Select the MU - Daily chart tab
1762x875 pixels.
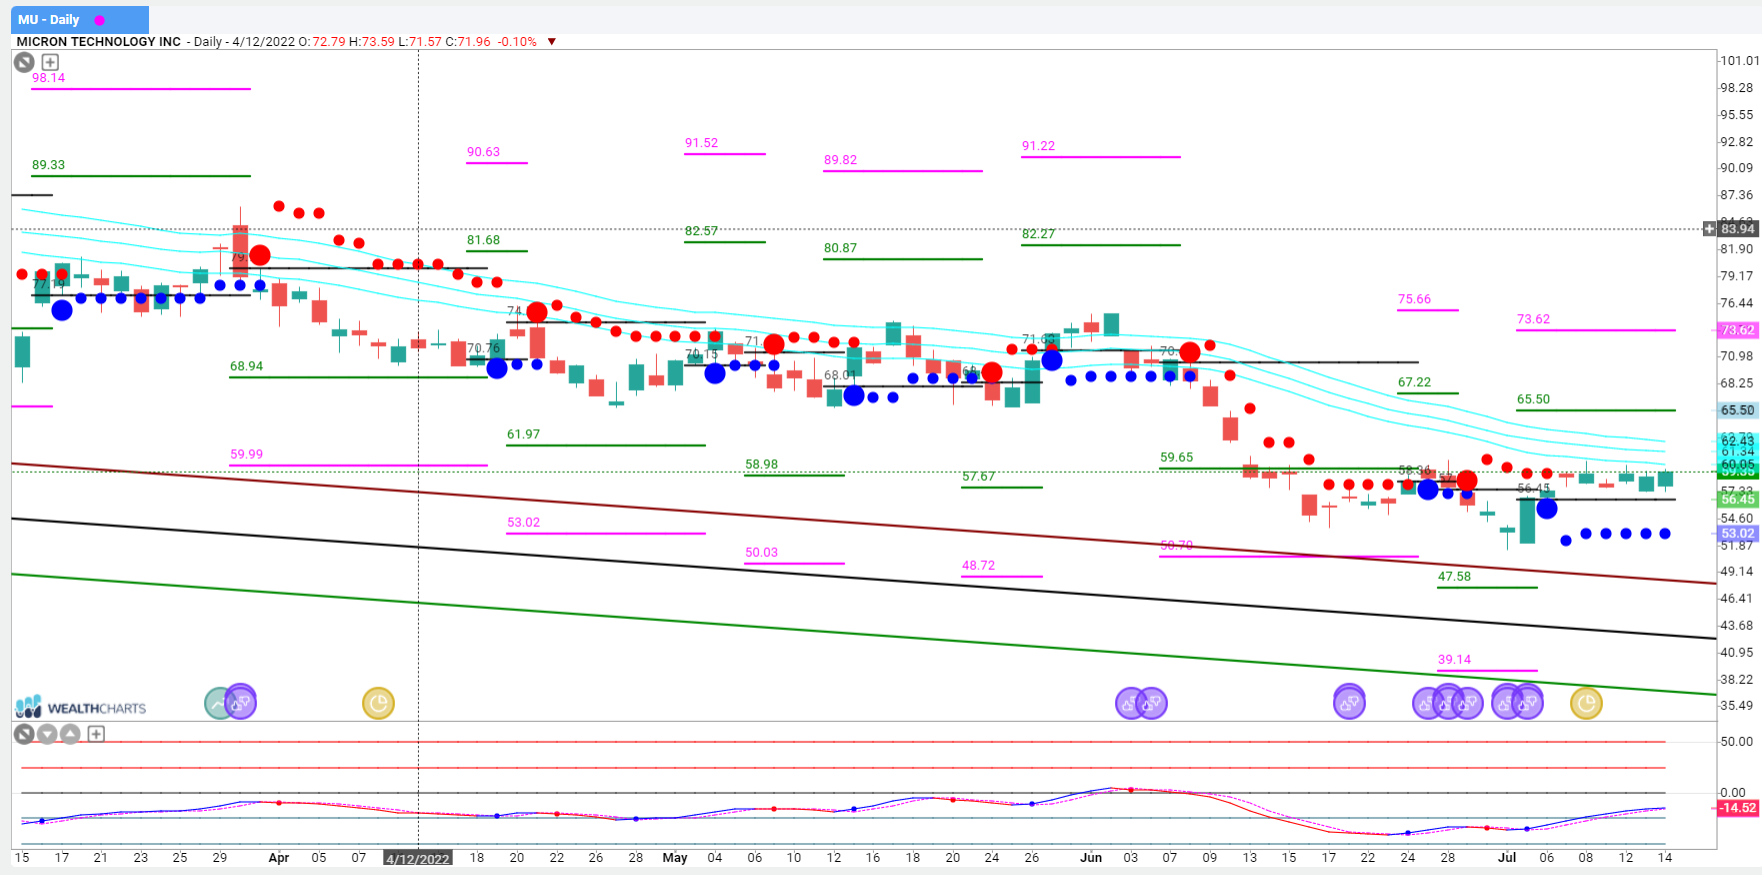click(80, 19)
